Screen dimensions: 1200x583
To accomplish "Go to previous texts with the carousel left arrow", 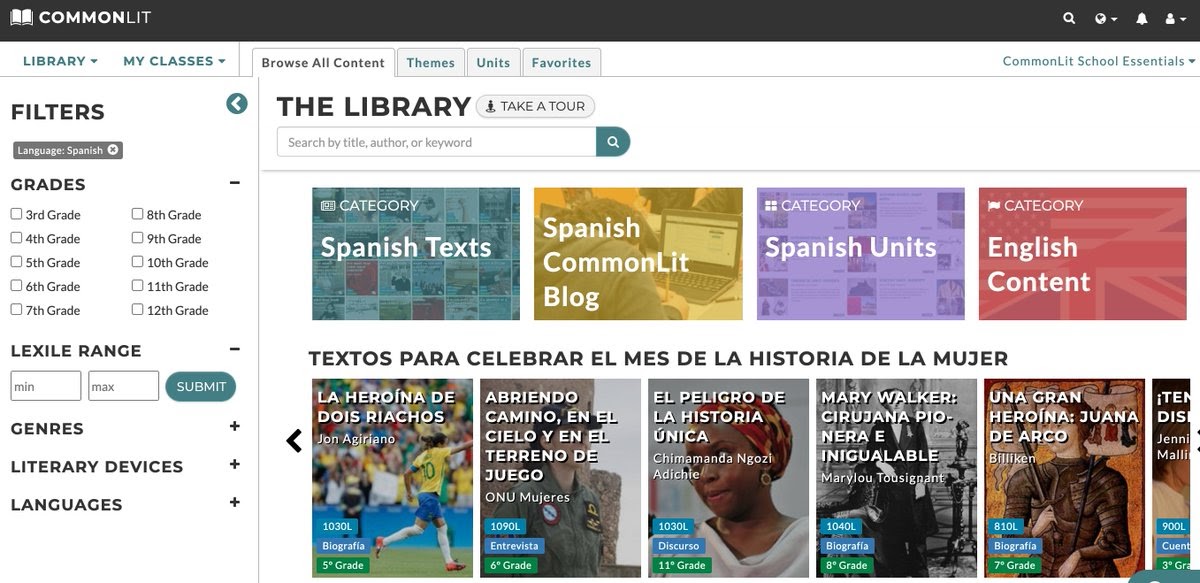I will click(x=294, y=440).
